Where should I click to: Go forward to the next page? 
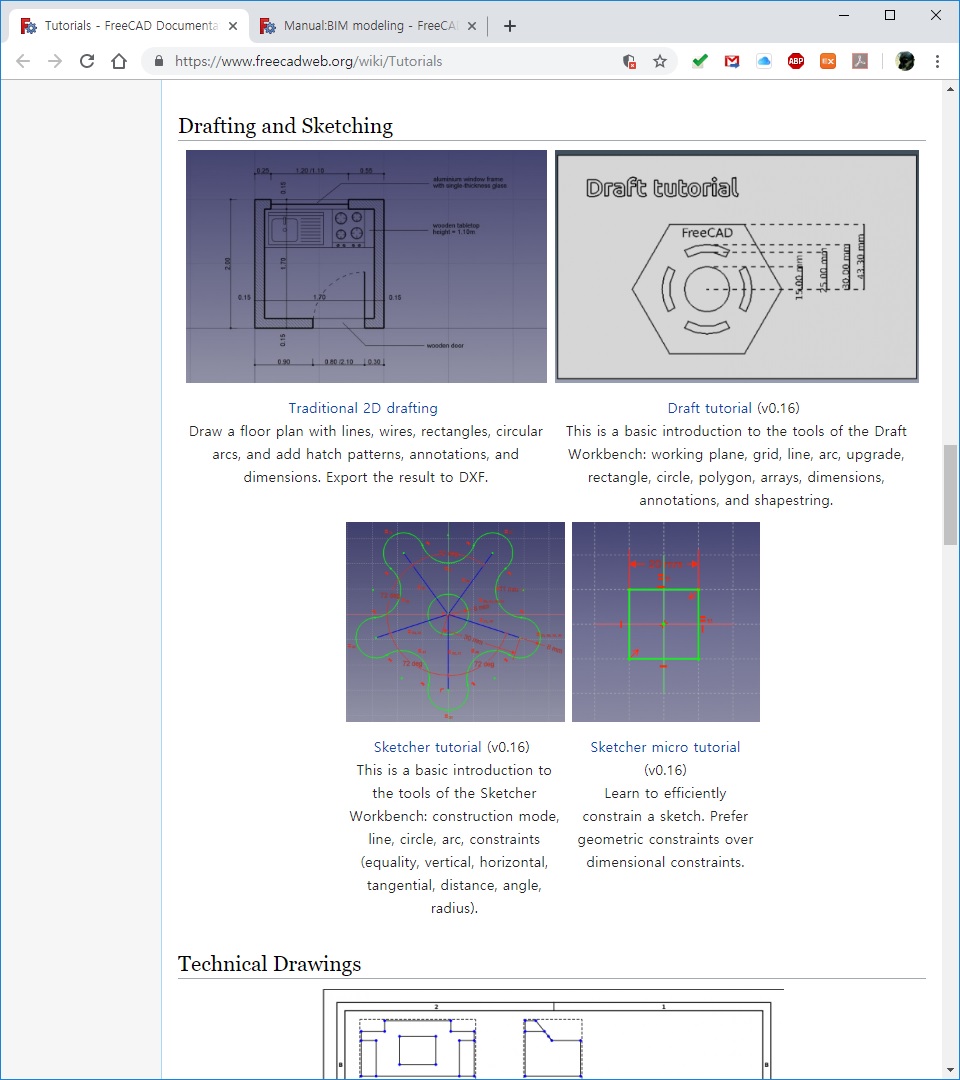click(55, 61)
